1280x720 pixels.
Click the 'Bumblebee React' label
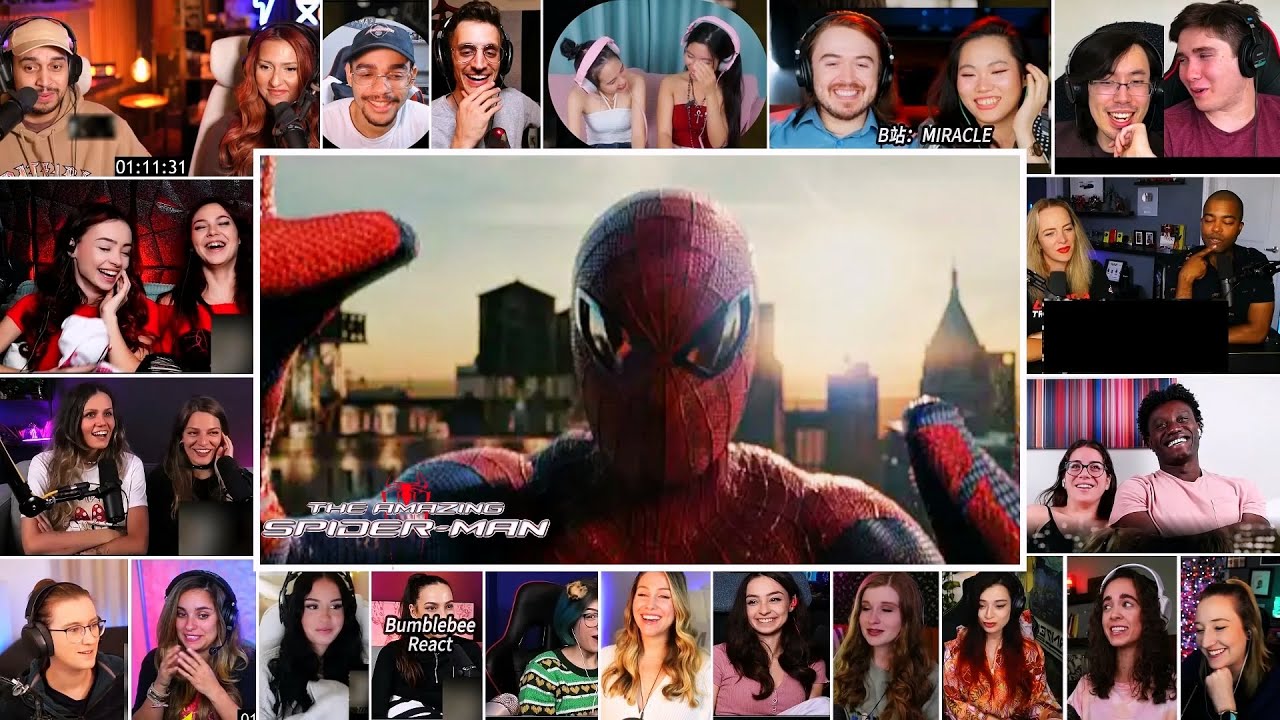(x=428, y=634)
